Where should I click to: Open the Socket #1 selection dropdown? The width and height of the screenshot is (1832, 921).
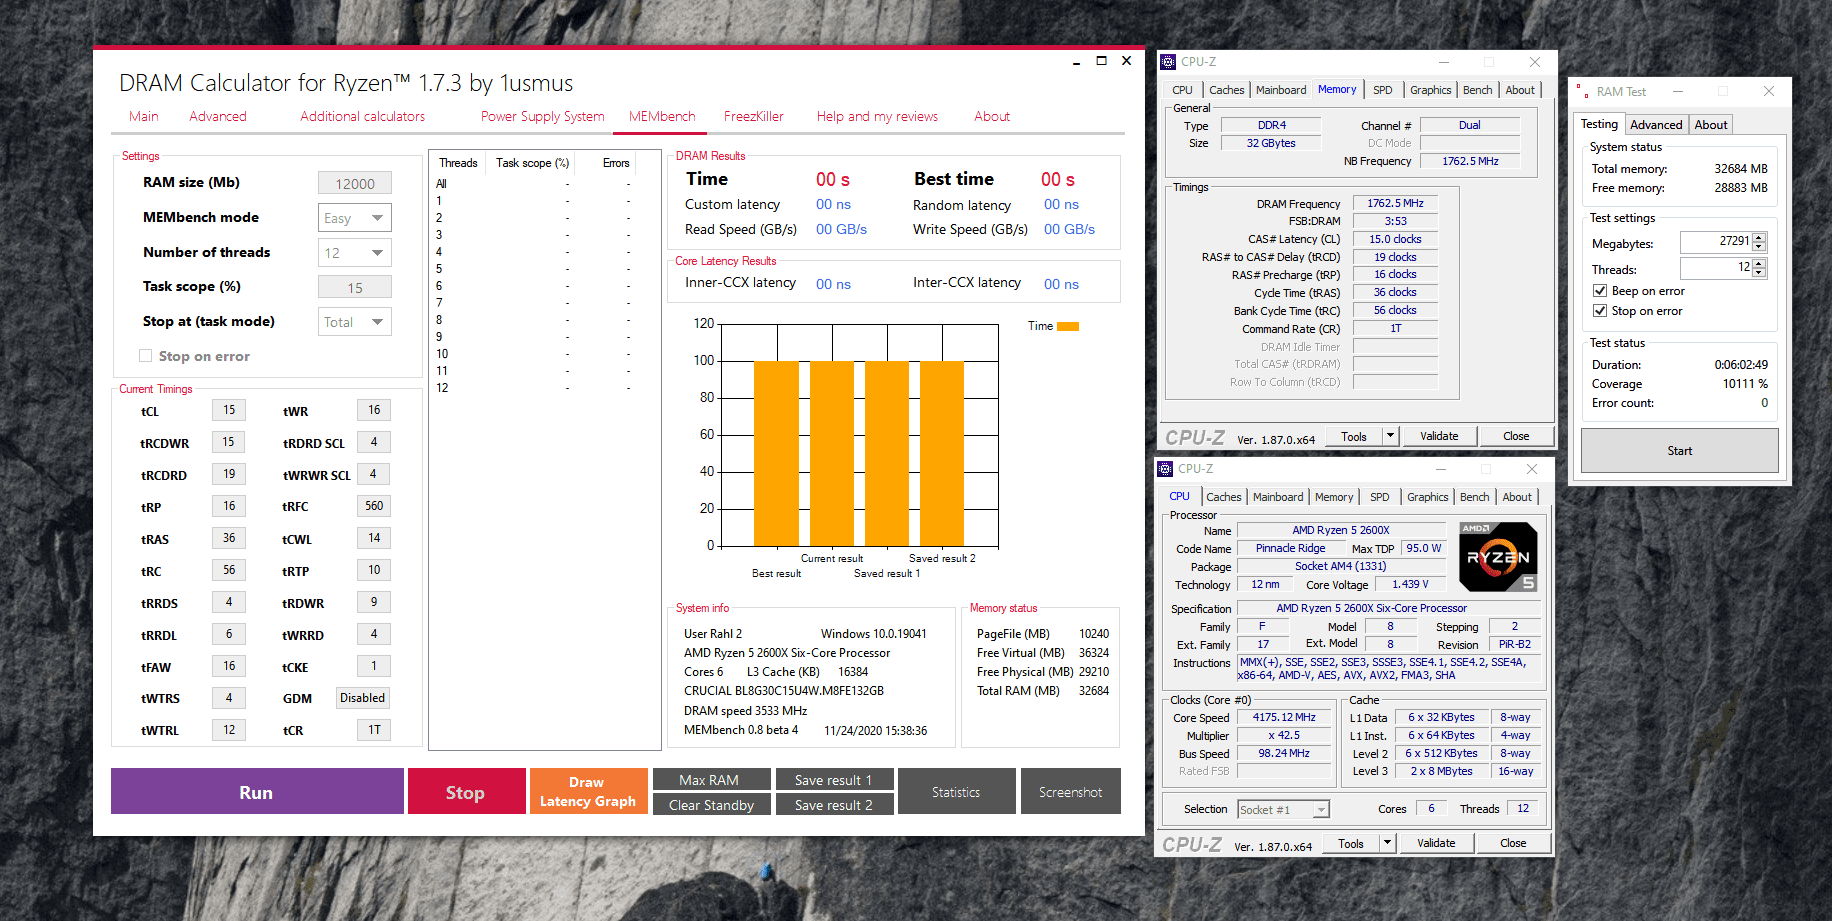click(1284, 810)
